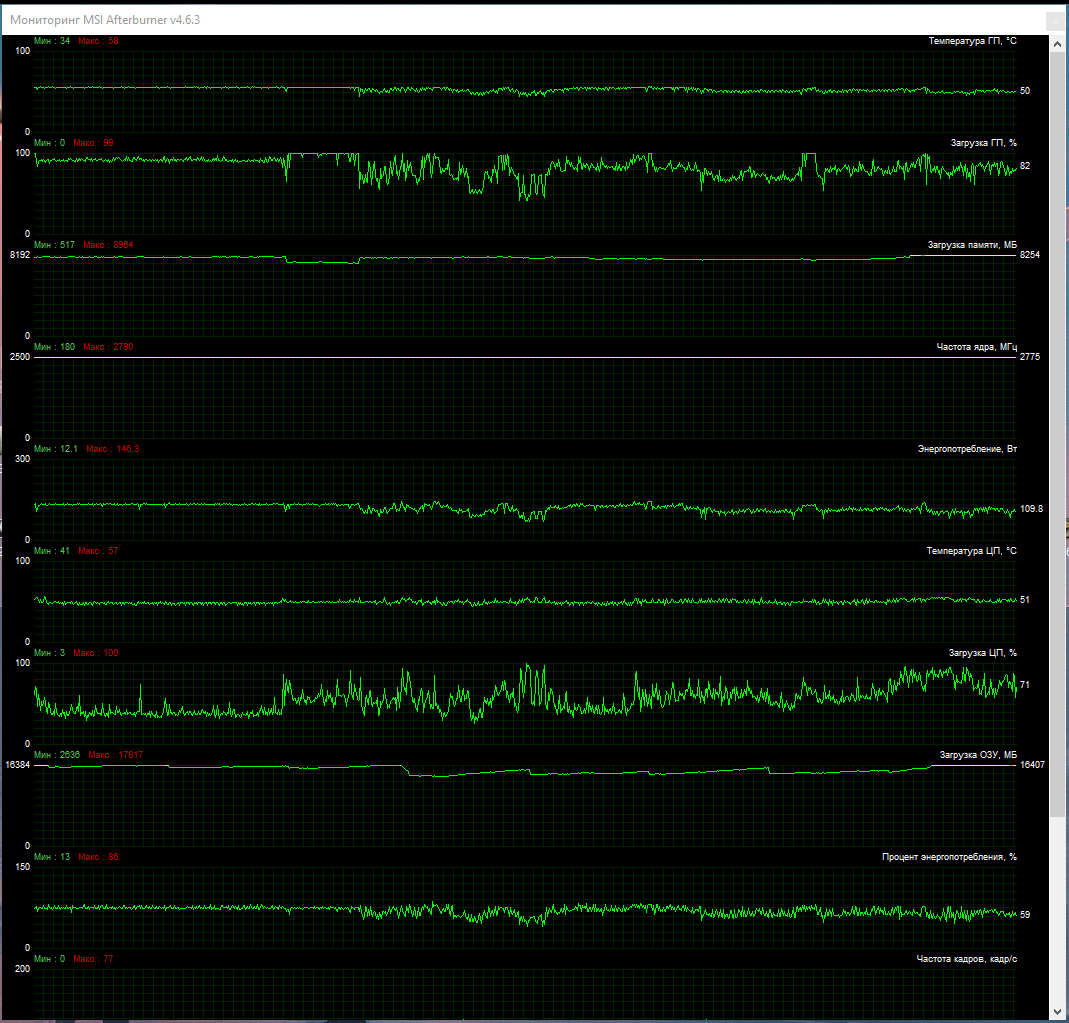Click the current core clock reading 2775

click(x=1030, y=357)
